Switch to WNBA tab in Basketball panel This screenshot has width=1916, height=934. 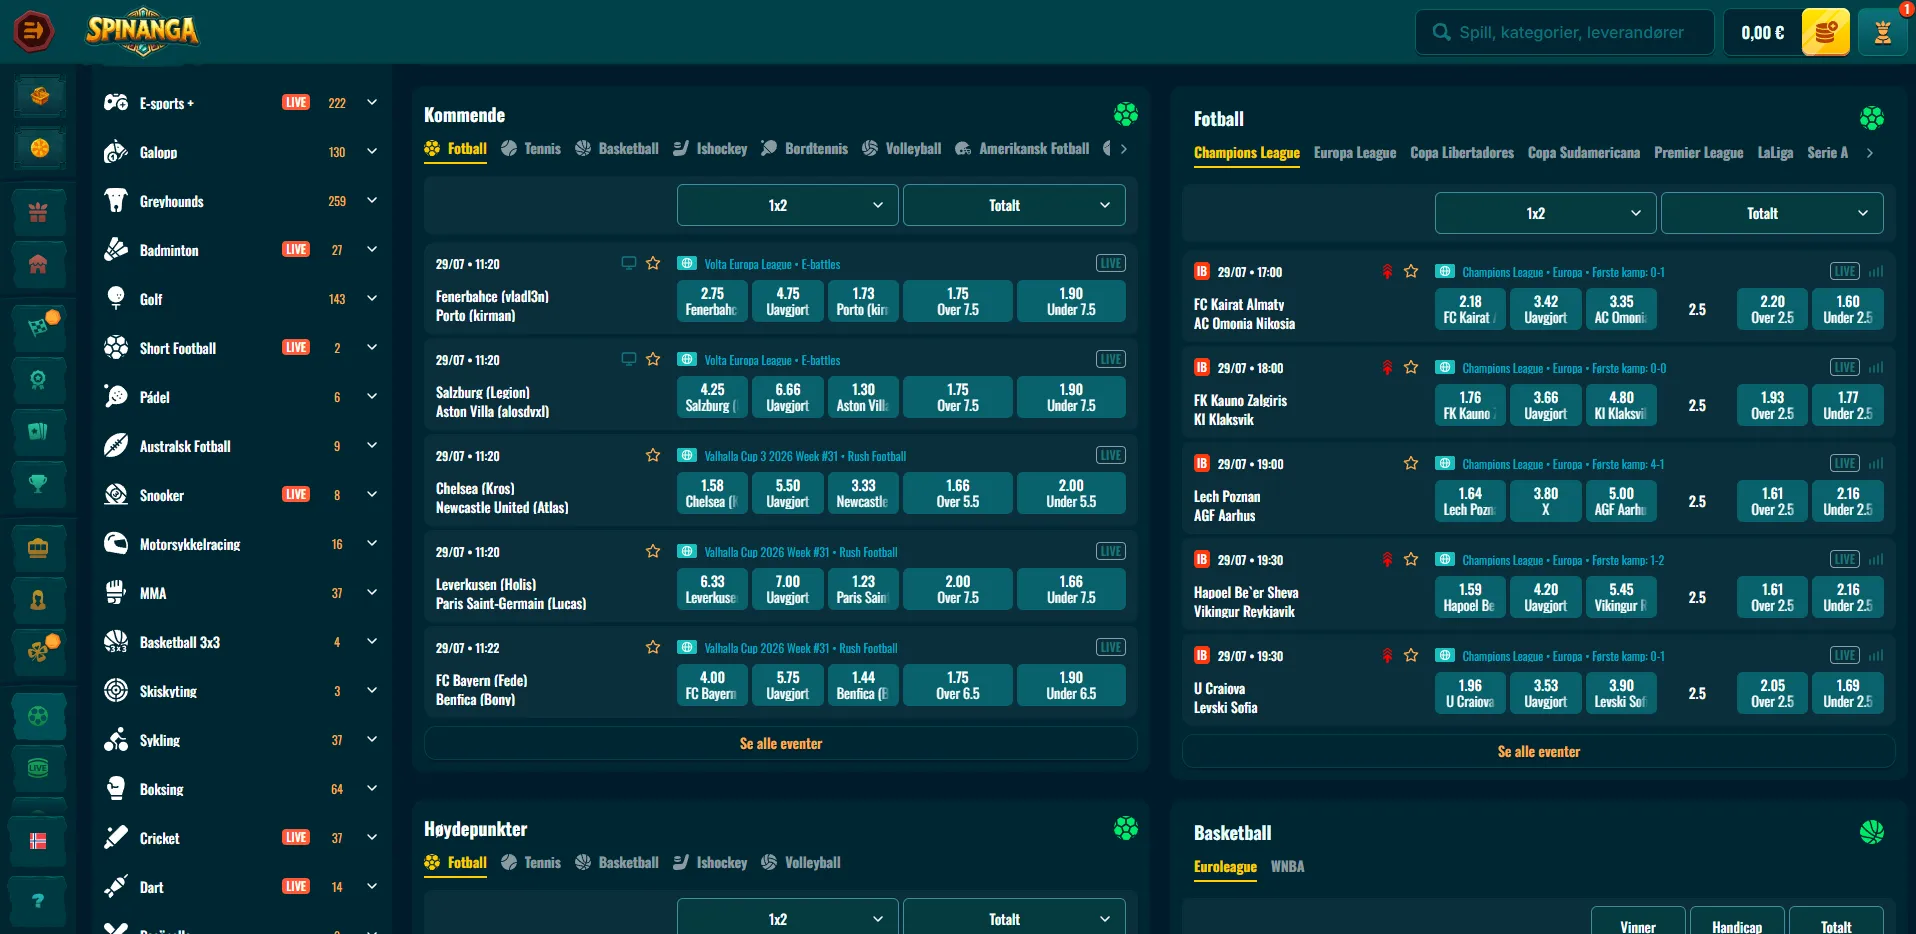[1287, 867]
